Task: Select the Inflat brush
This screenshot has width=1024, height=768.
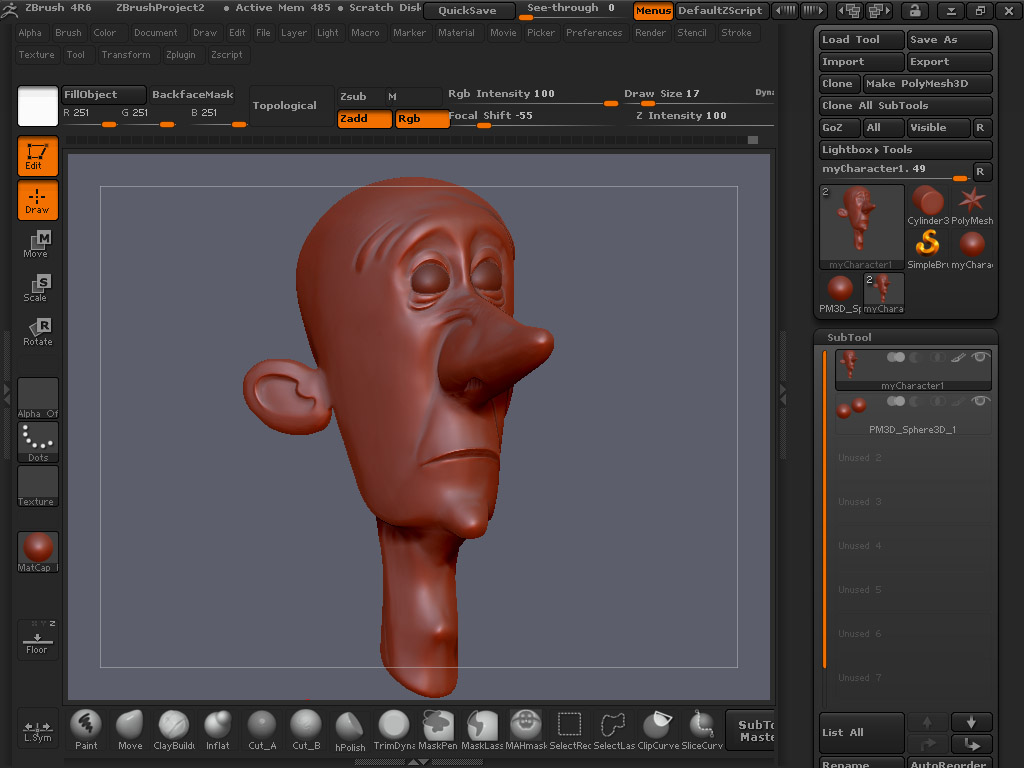Action: (x=217, y=729)
